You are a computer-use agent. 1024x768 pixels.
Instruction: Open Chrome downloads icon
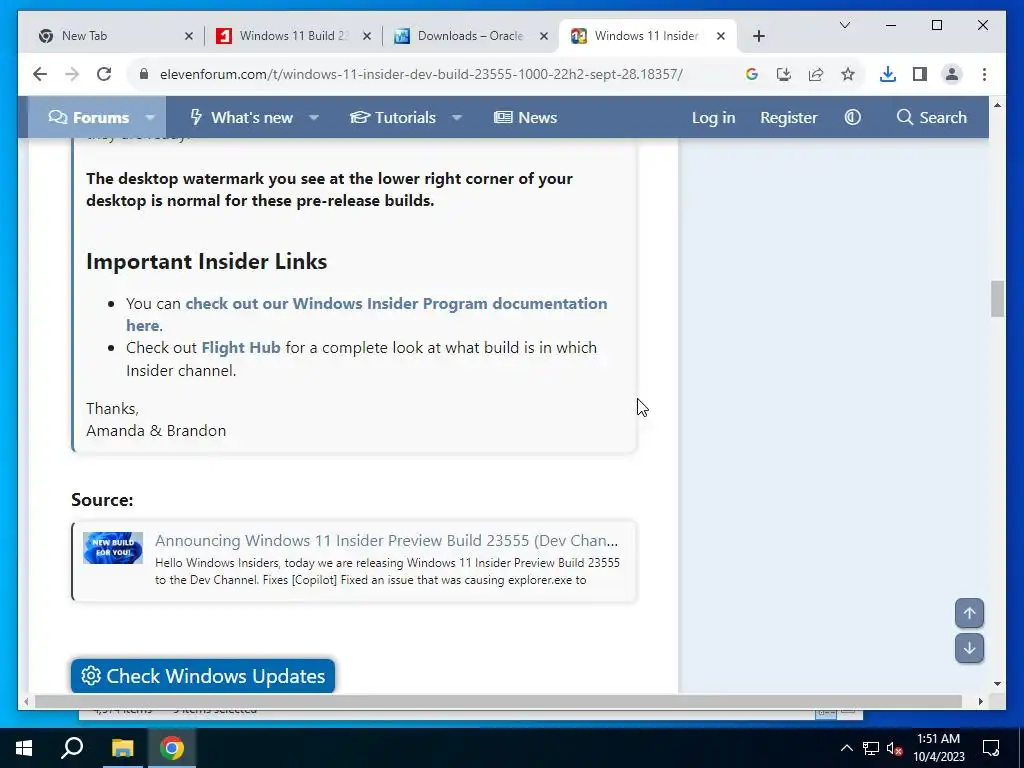click(x=888, y=74)
